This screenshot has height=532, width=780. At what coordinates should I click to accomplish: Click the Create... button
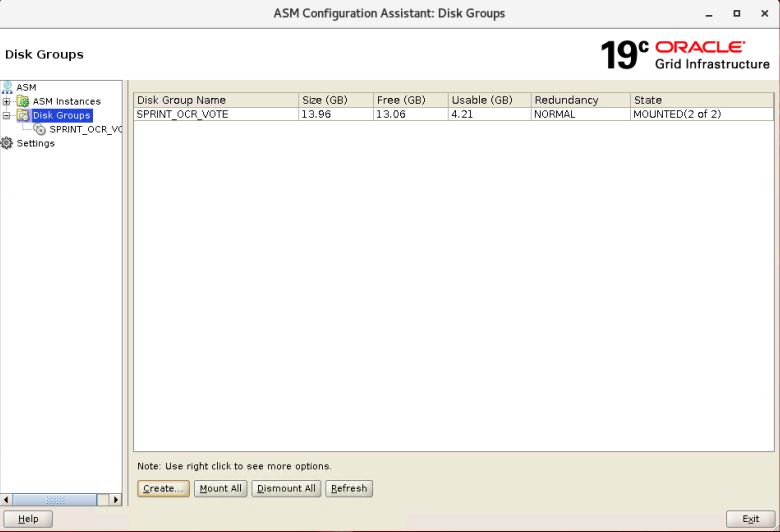163,489
